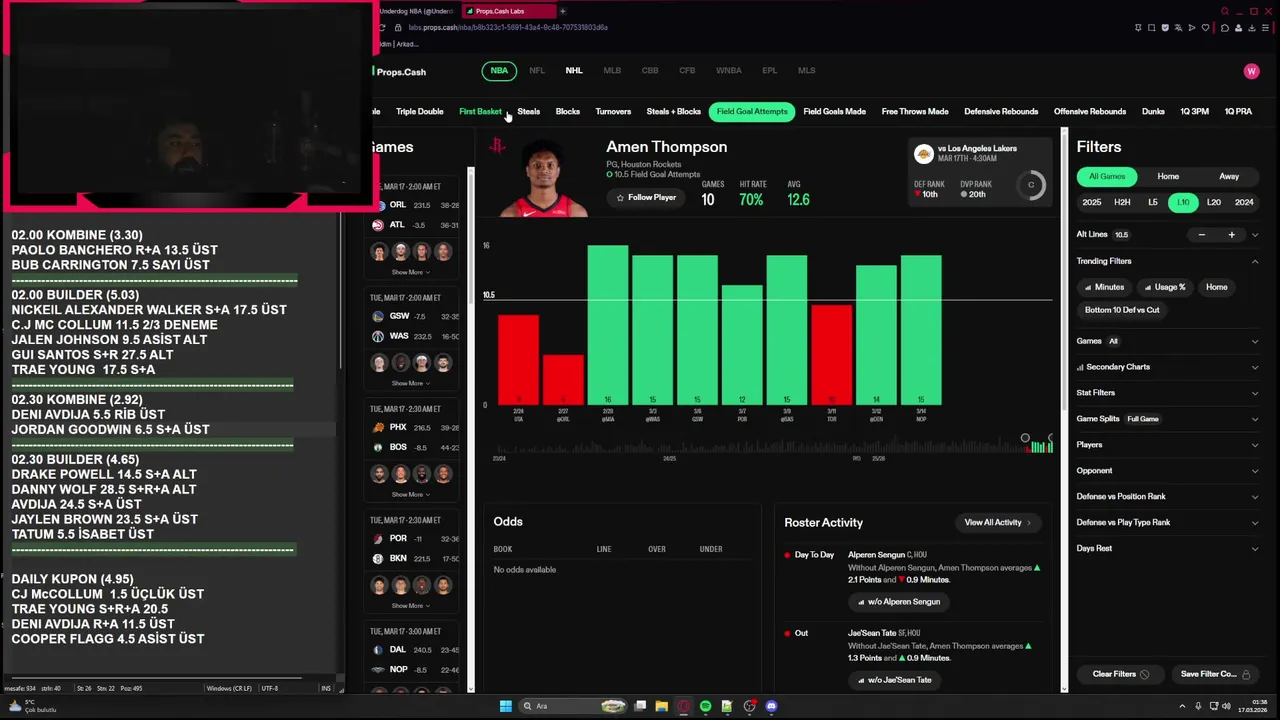1280x720 pixels.
Task: Select the Away games filter
Action: tap(1229, 177)
